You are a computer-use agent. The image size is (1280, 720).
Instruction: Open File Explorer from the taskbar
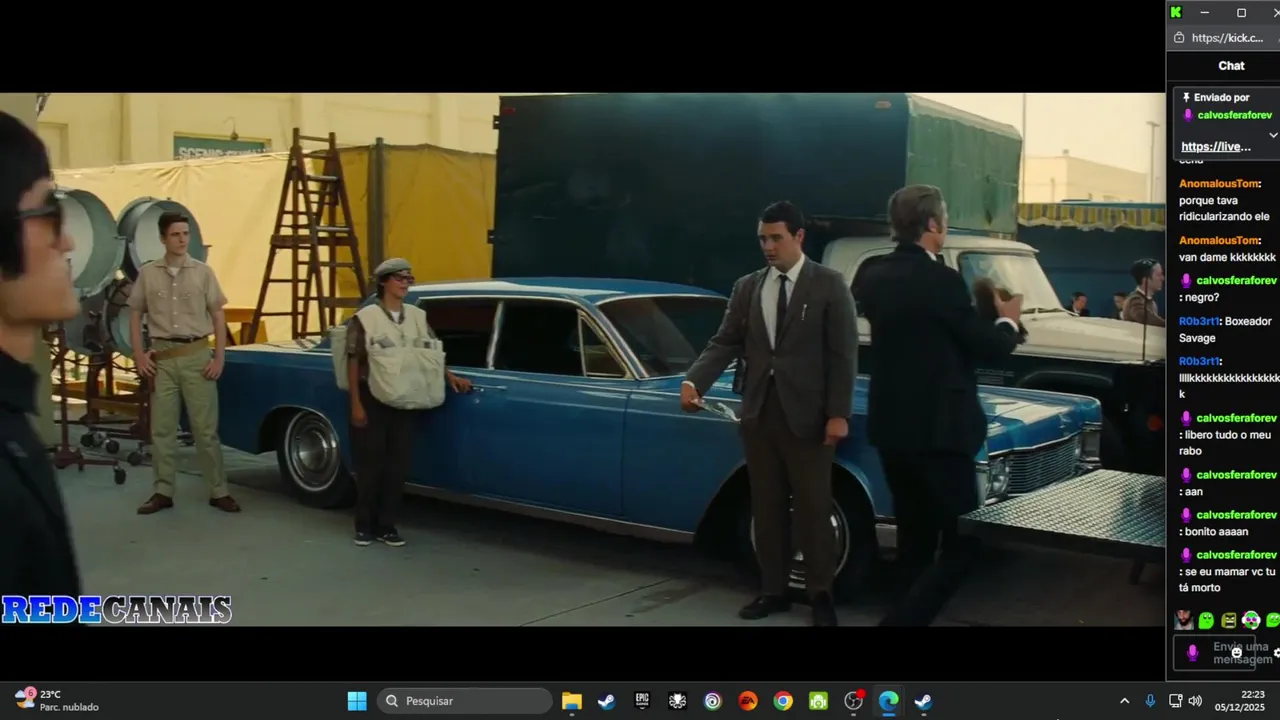click(x=572, y=701)
